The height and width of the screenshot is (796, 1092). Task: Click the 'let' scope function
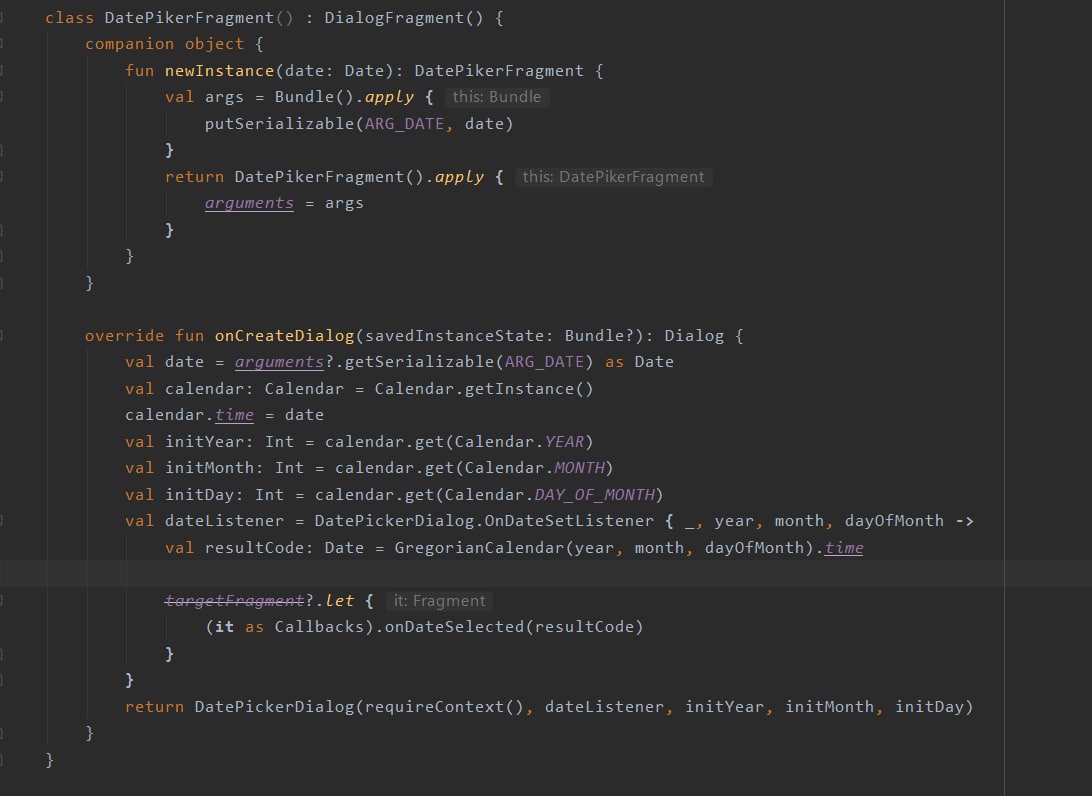coord(339,601)
